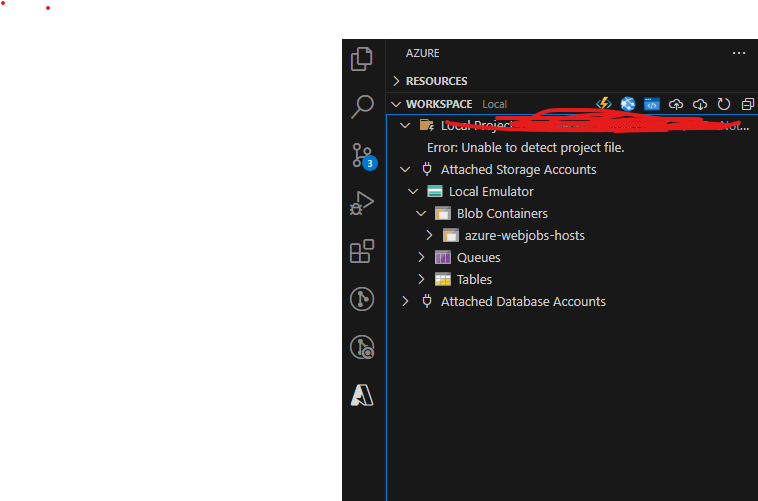This screenshot has width=758, height=501.
Task: Expand the azure-webjobs-hosts container
Action: coord(429,236)
